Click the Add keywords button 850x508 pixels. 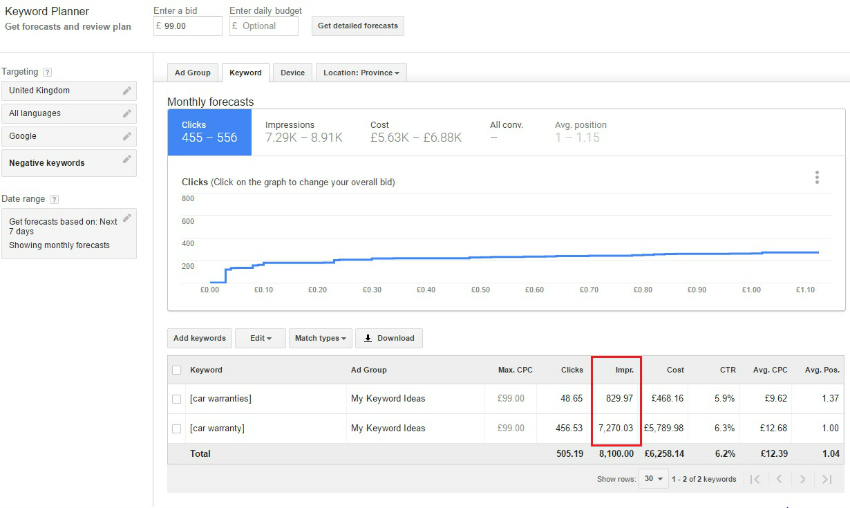(199, 338)
